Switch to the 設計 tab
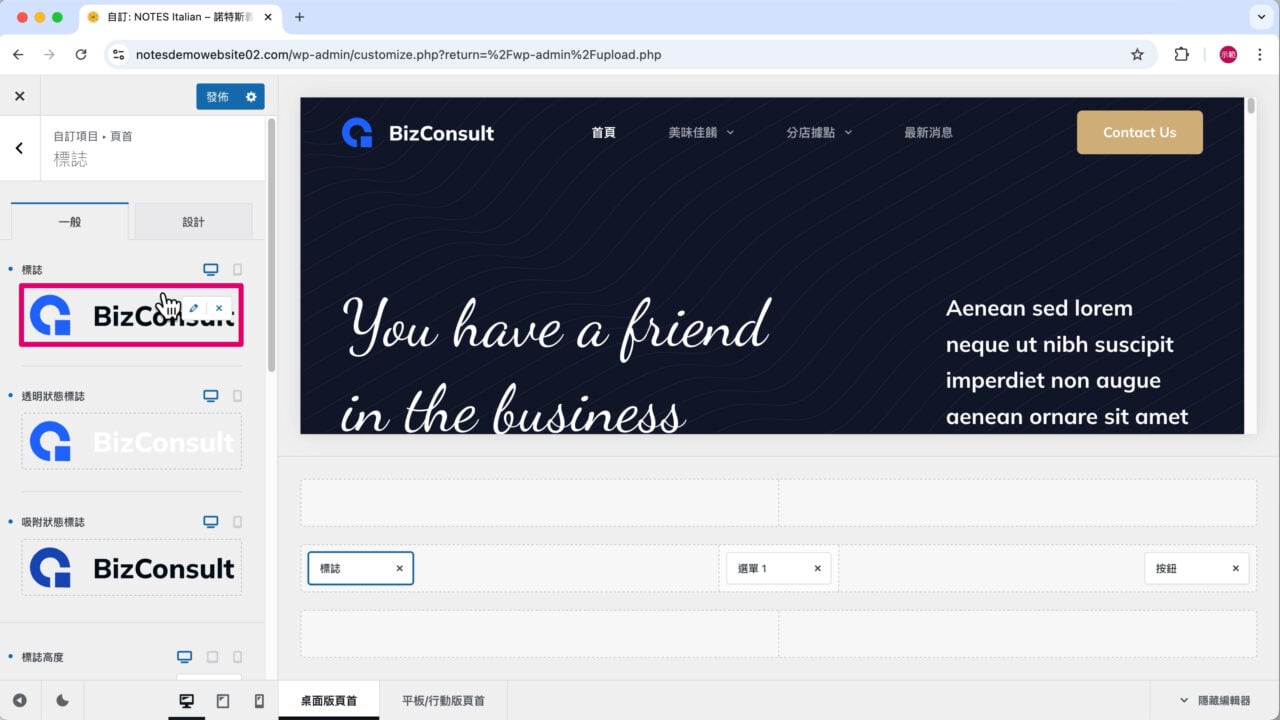Image resolution: width=1280 pixels, height=720 pixels. click(193, 222)
